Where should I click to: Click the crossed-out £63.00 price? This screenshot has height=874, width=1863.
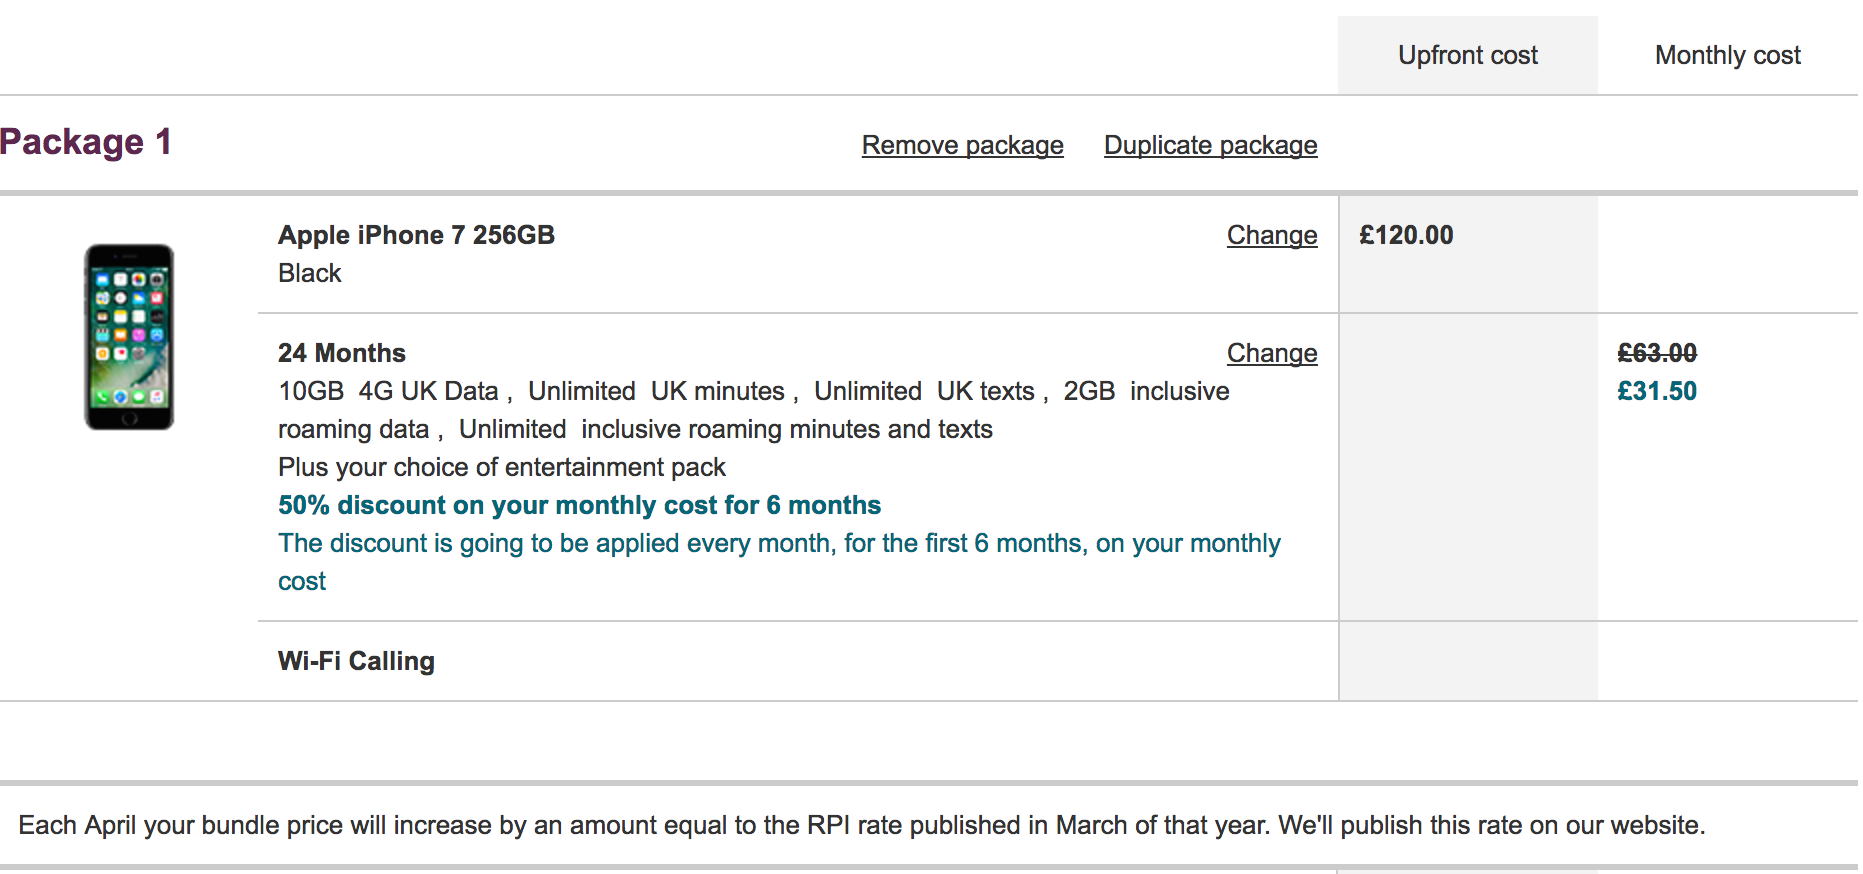tap(1656, 354)
